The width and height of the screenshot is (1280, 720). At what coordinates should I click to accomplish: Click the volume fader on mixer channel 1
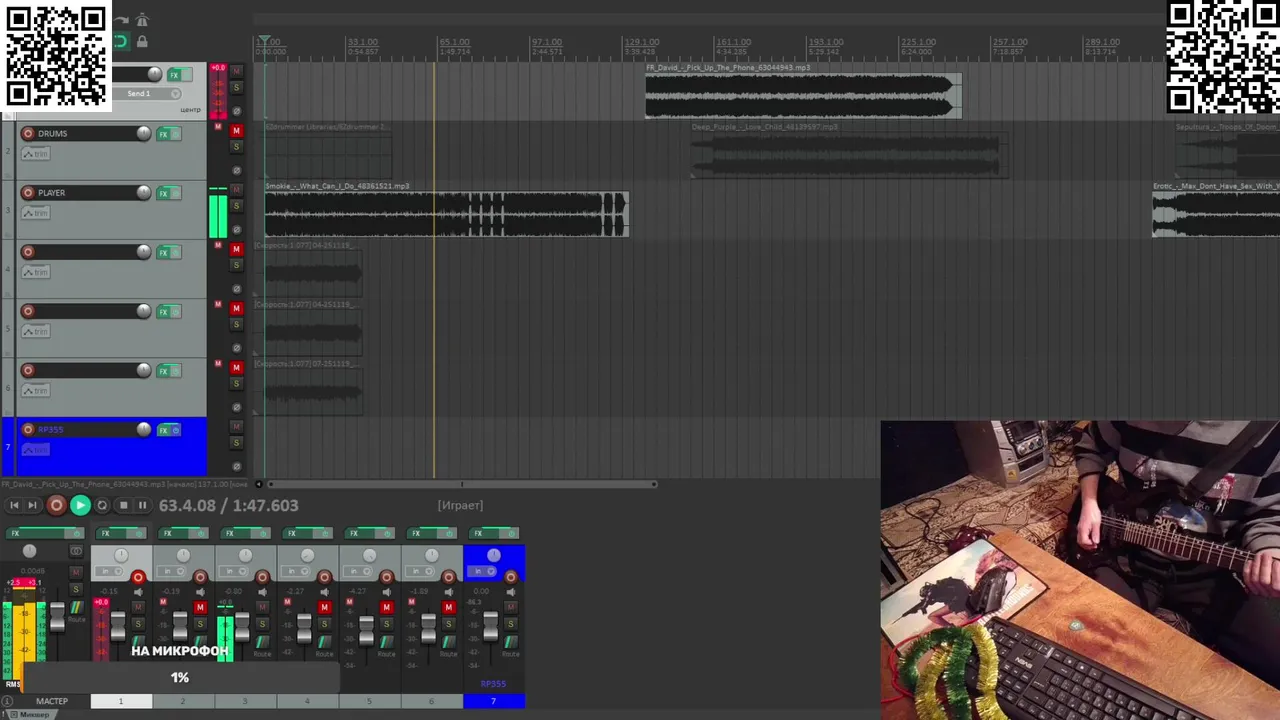[x=118, y=626]
